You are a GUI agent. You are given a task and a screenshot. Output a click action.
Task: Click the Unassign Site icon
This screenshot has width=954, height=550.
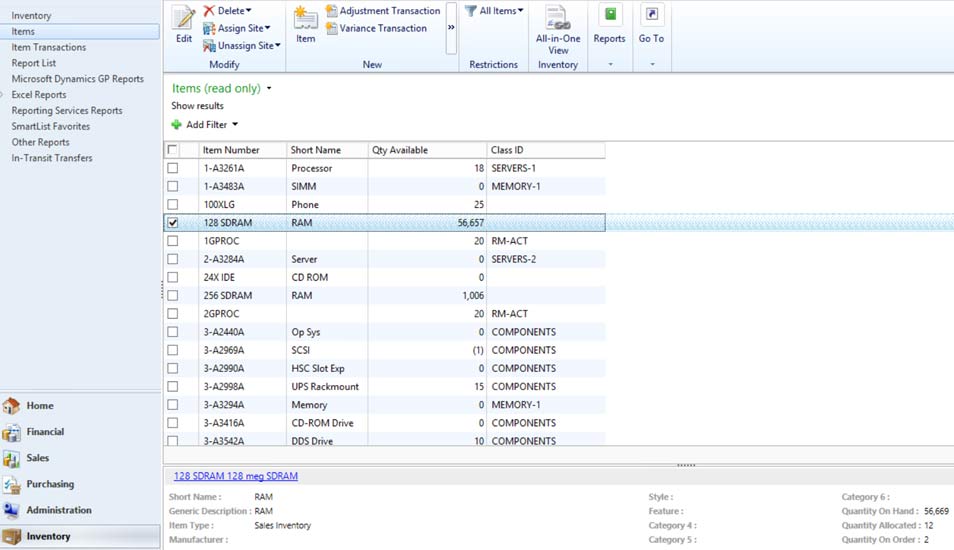[209, 46]
